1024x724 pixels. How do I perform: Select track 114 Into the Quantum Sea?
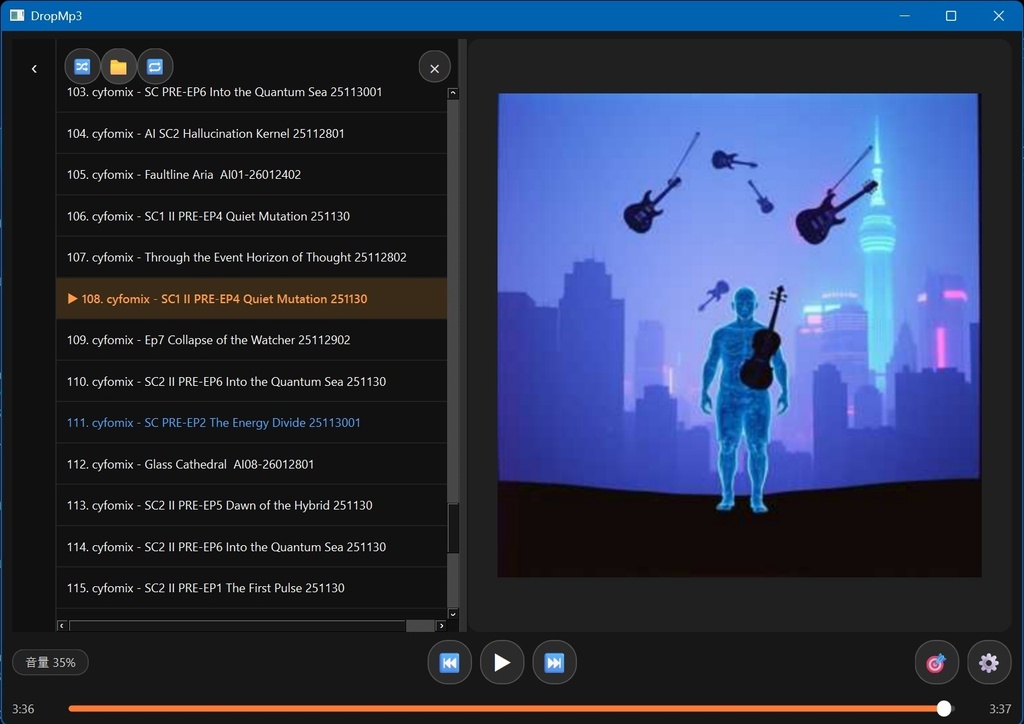click(251, 546)
